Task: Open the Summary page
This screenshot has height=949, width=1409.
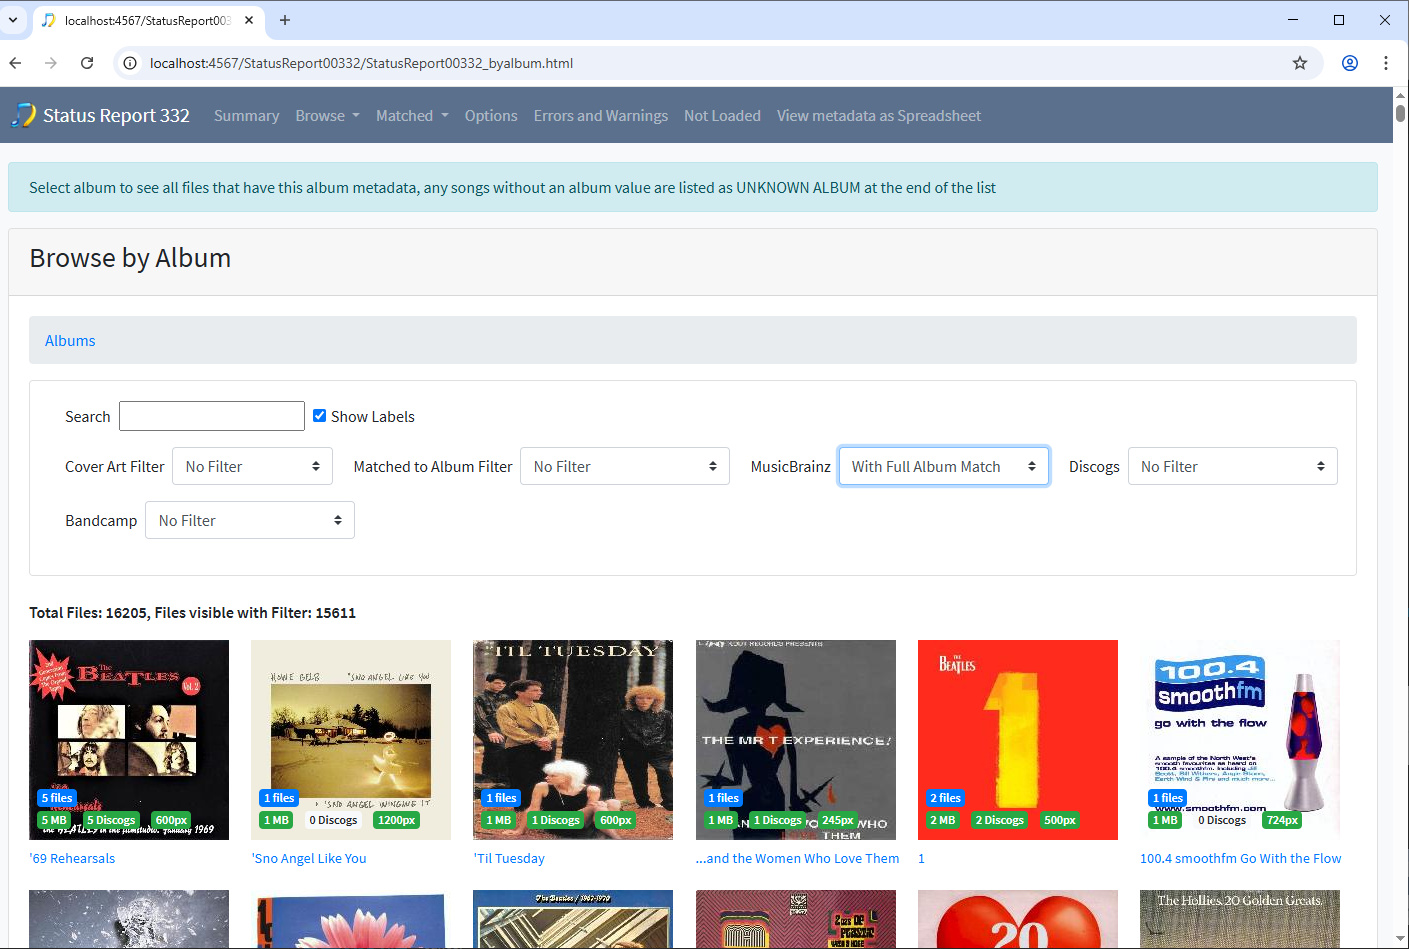Action: pos(246,116)
